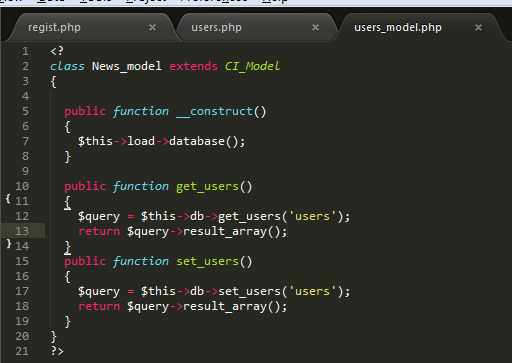Switch to the users.php tab

(216, 27)
